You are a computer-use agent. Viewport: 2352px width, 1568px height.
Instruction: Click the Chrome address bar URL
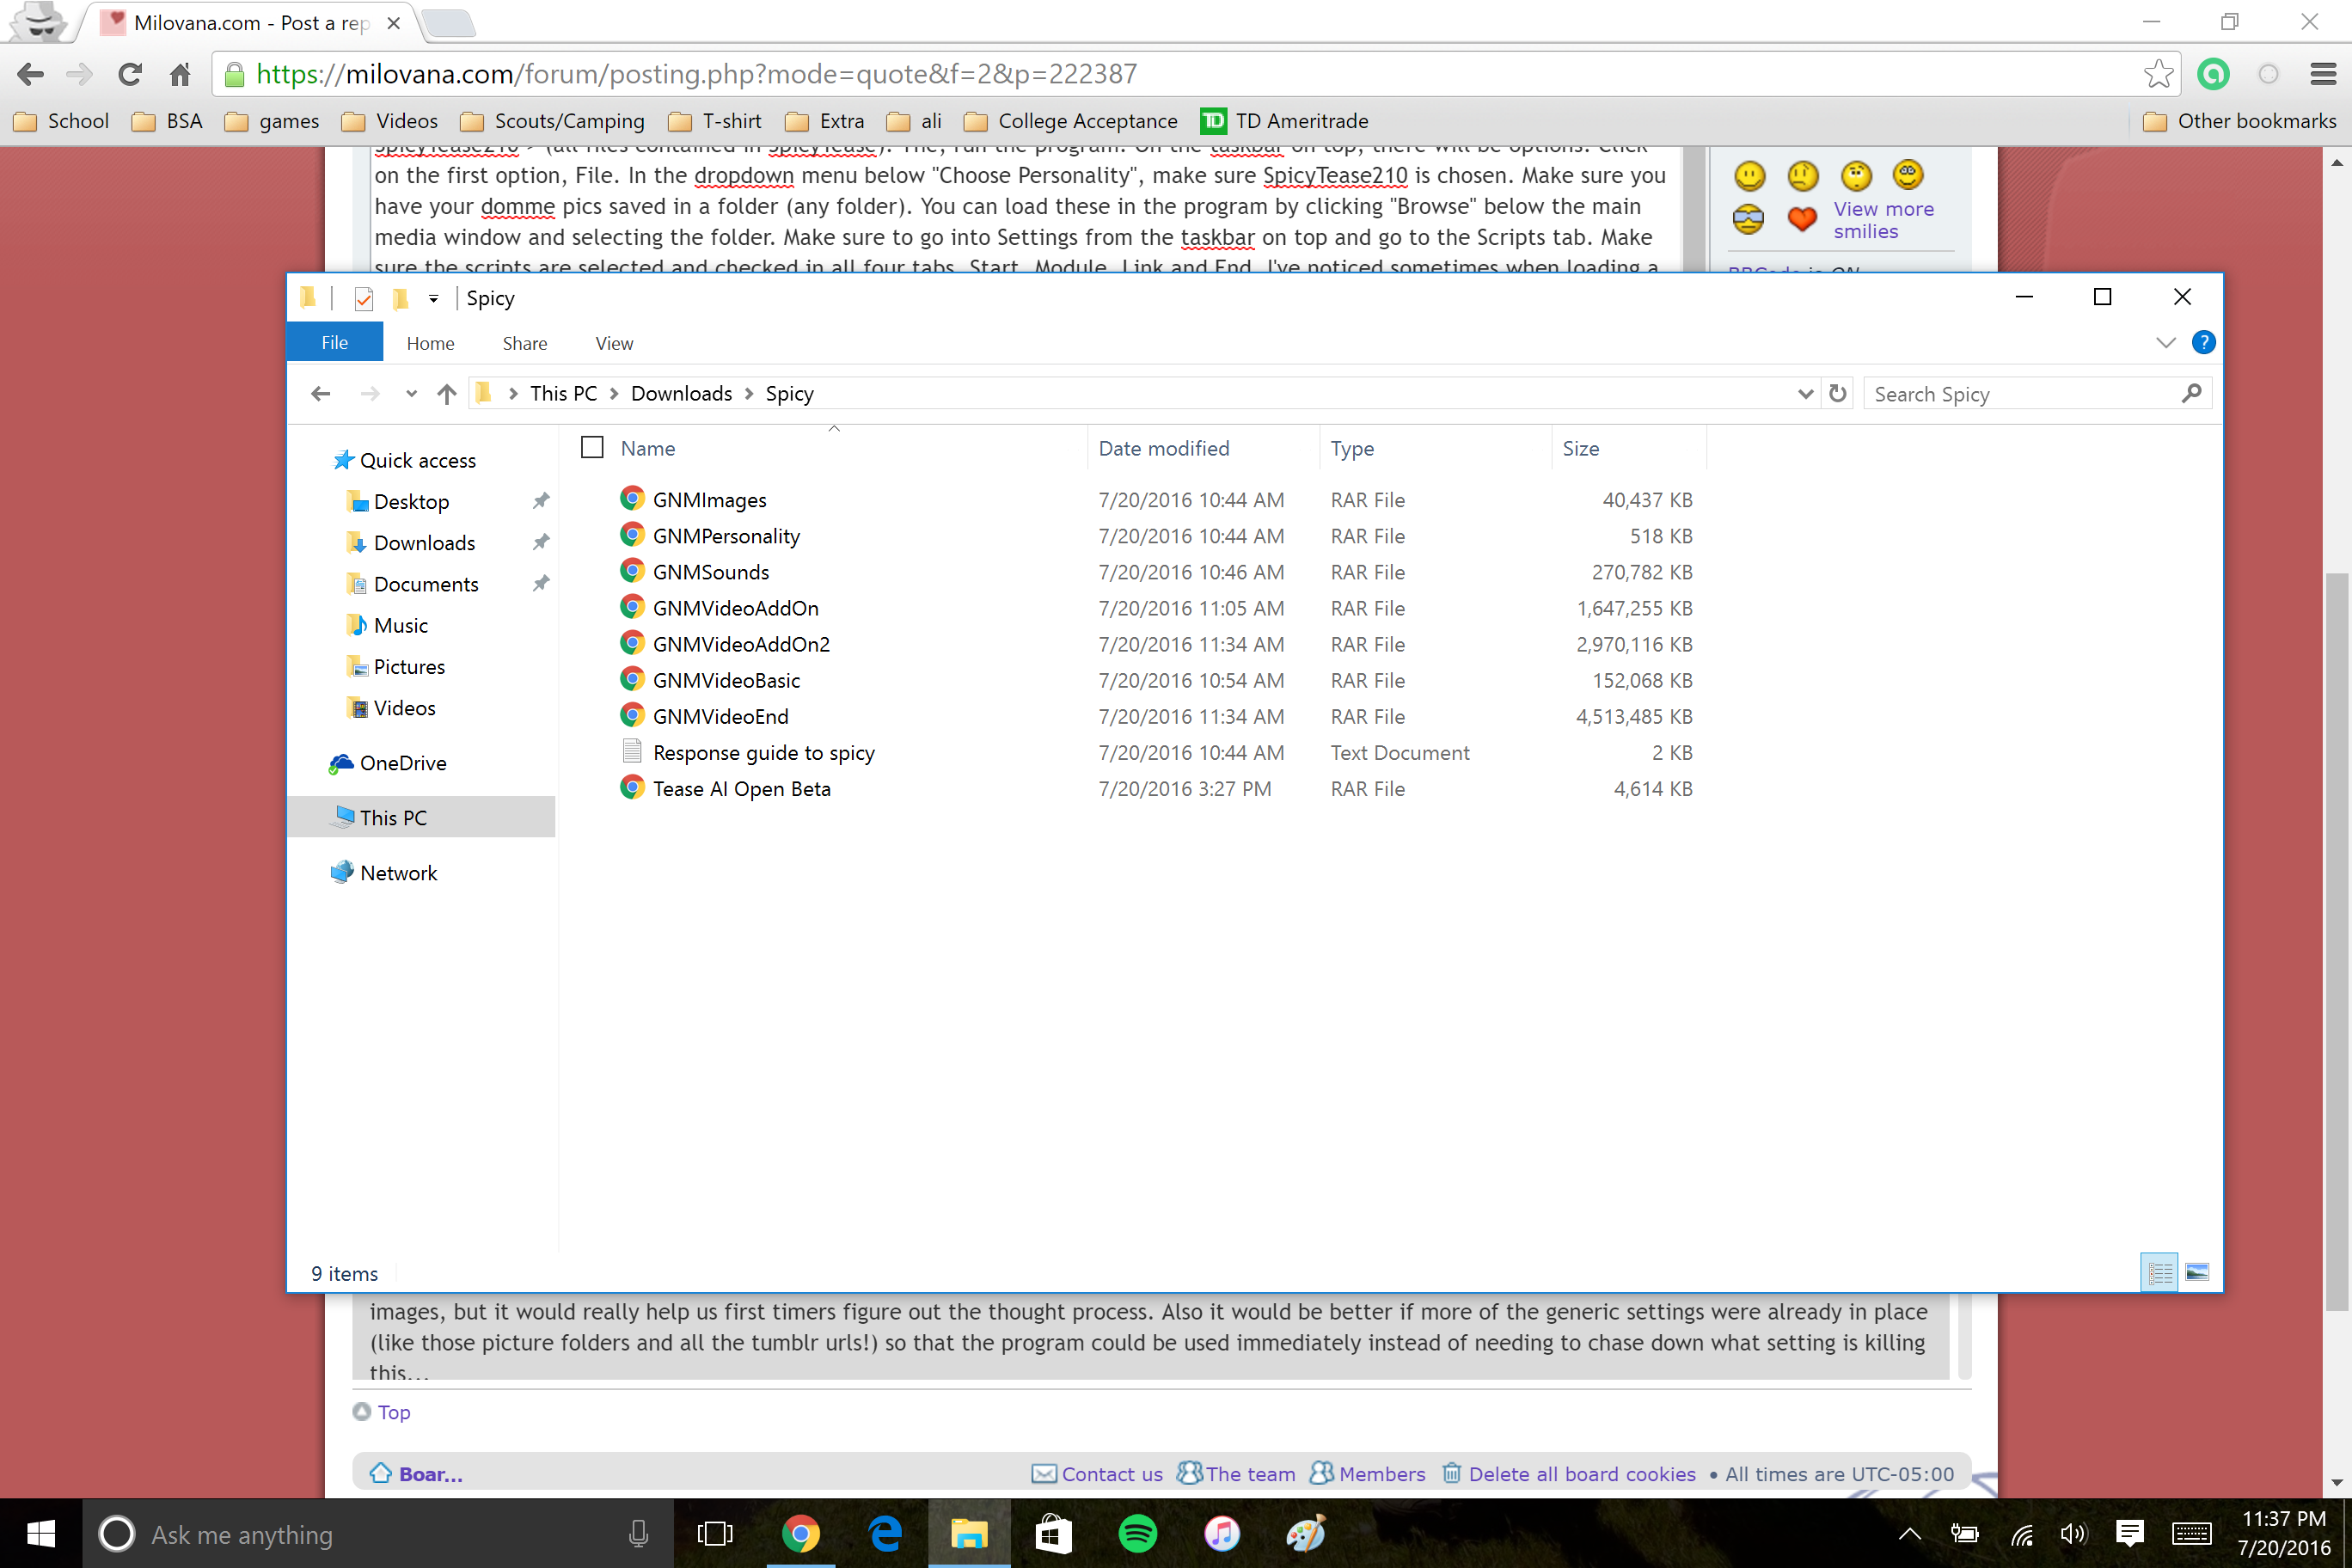tap(697, 74)
